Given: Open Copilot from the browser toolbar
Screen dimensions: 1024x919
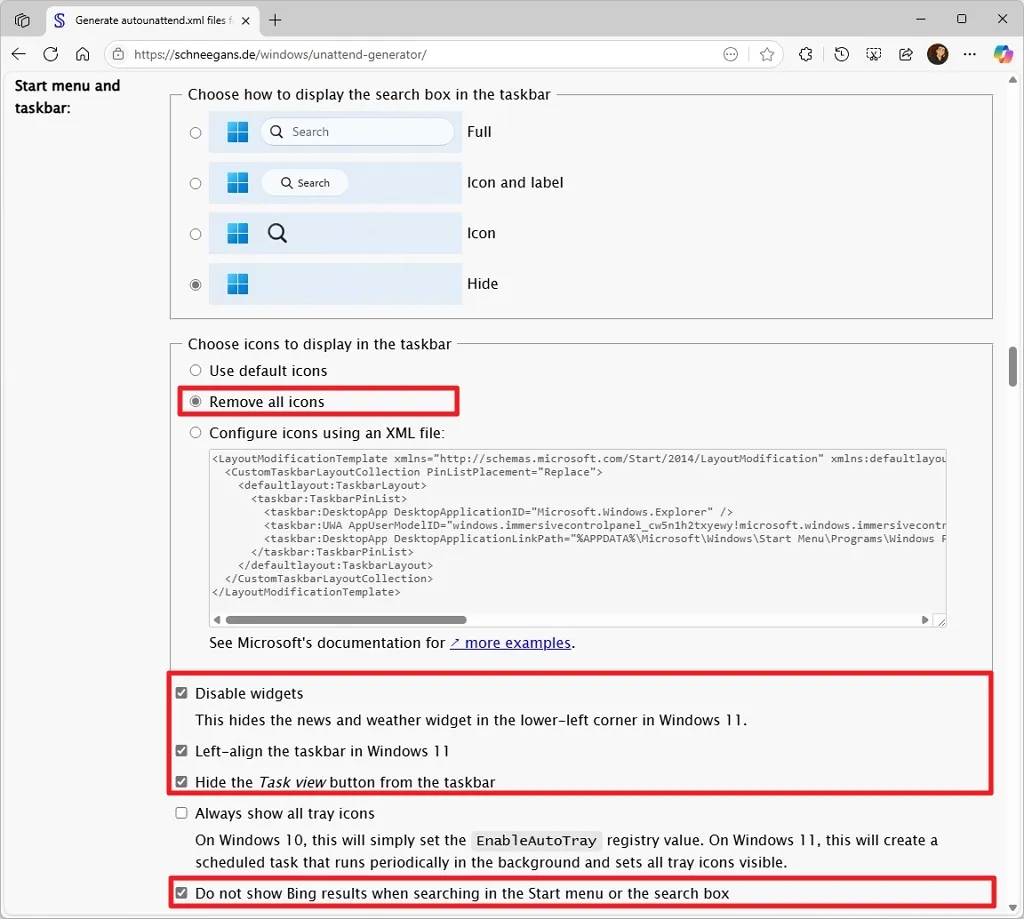Looking at the screenshot, I should (1003, 54).
